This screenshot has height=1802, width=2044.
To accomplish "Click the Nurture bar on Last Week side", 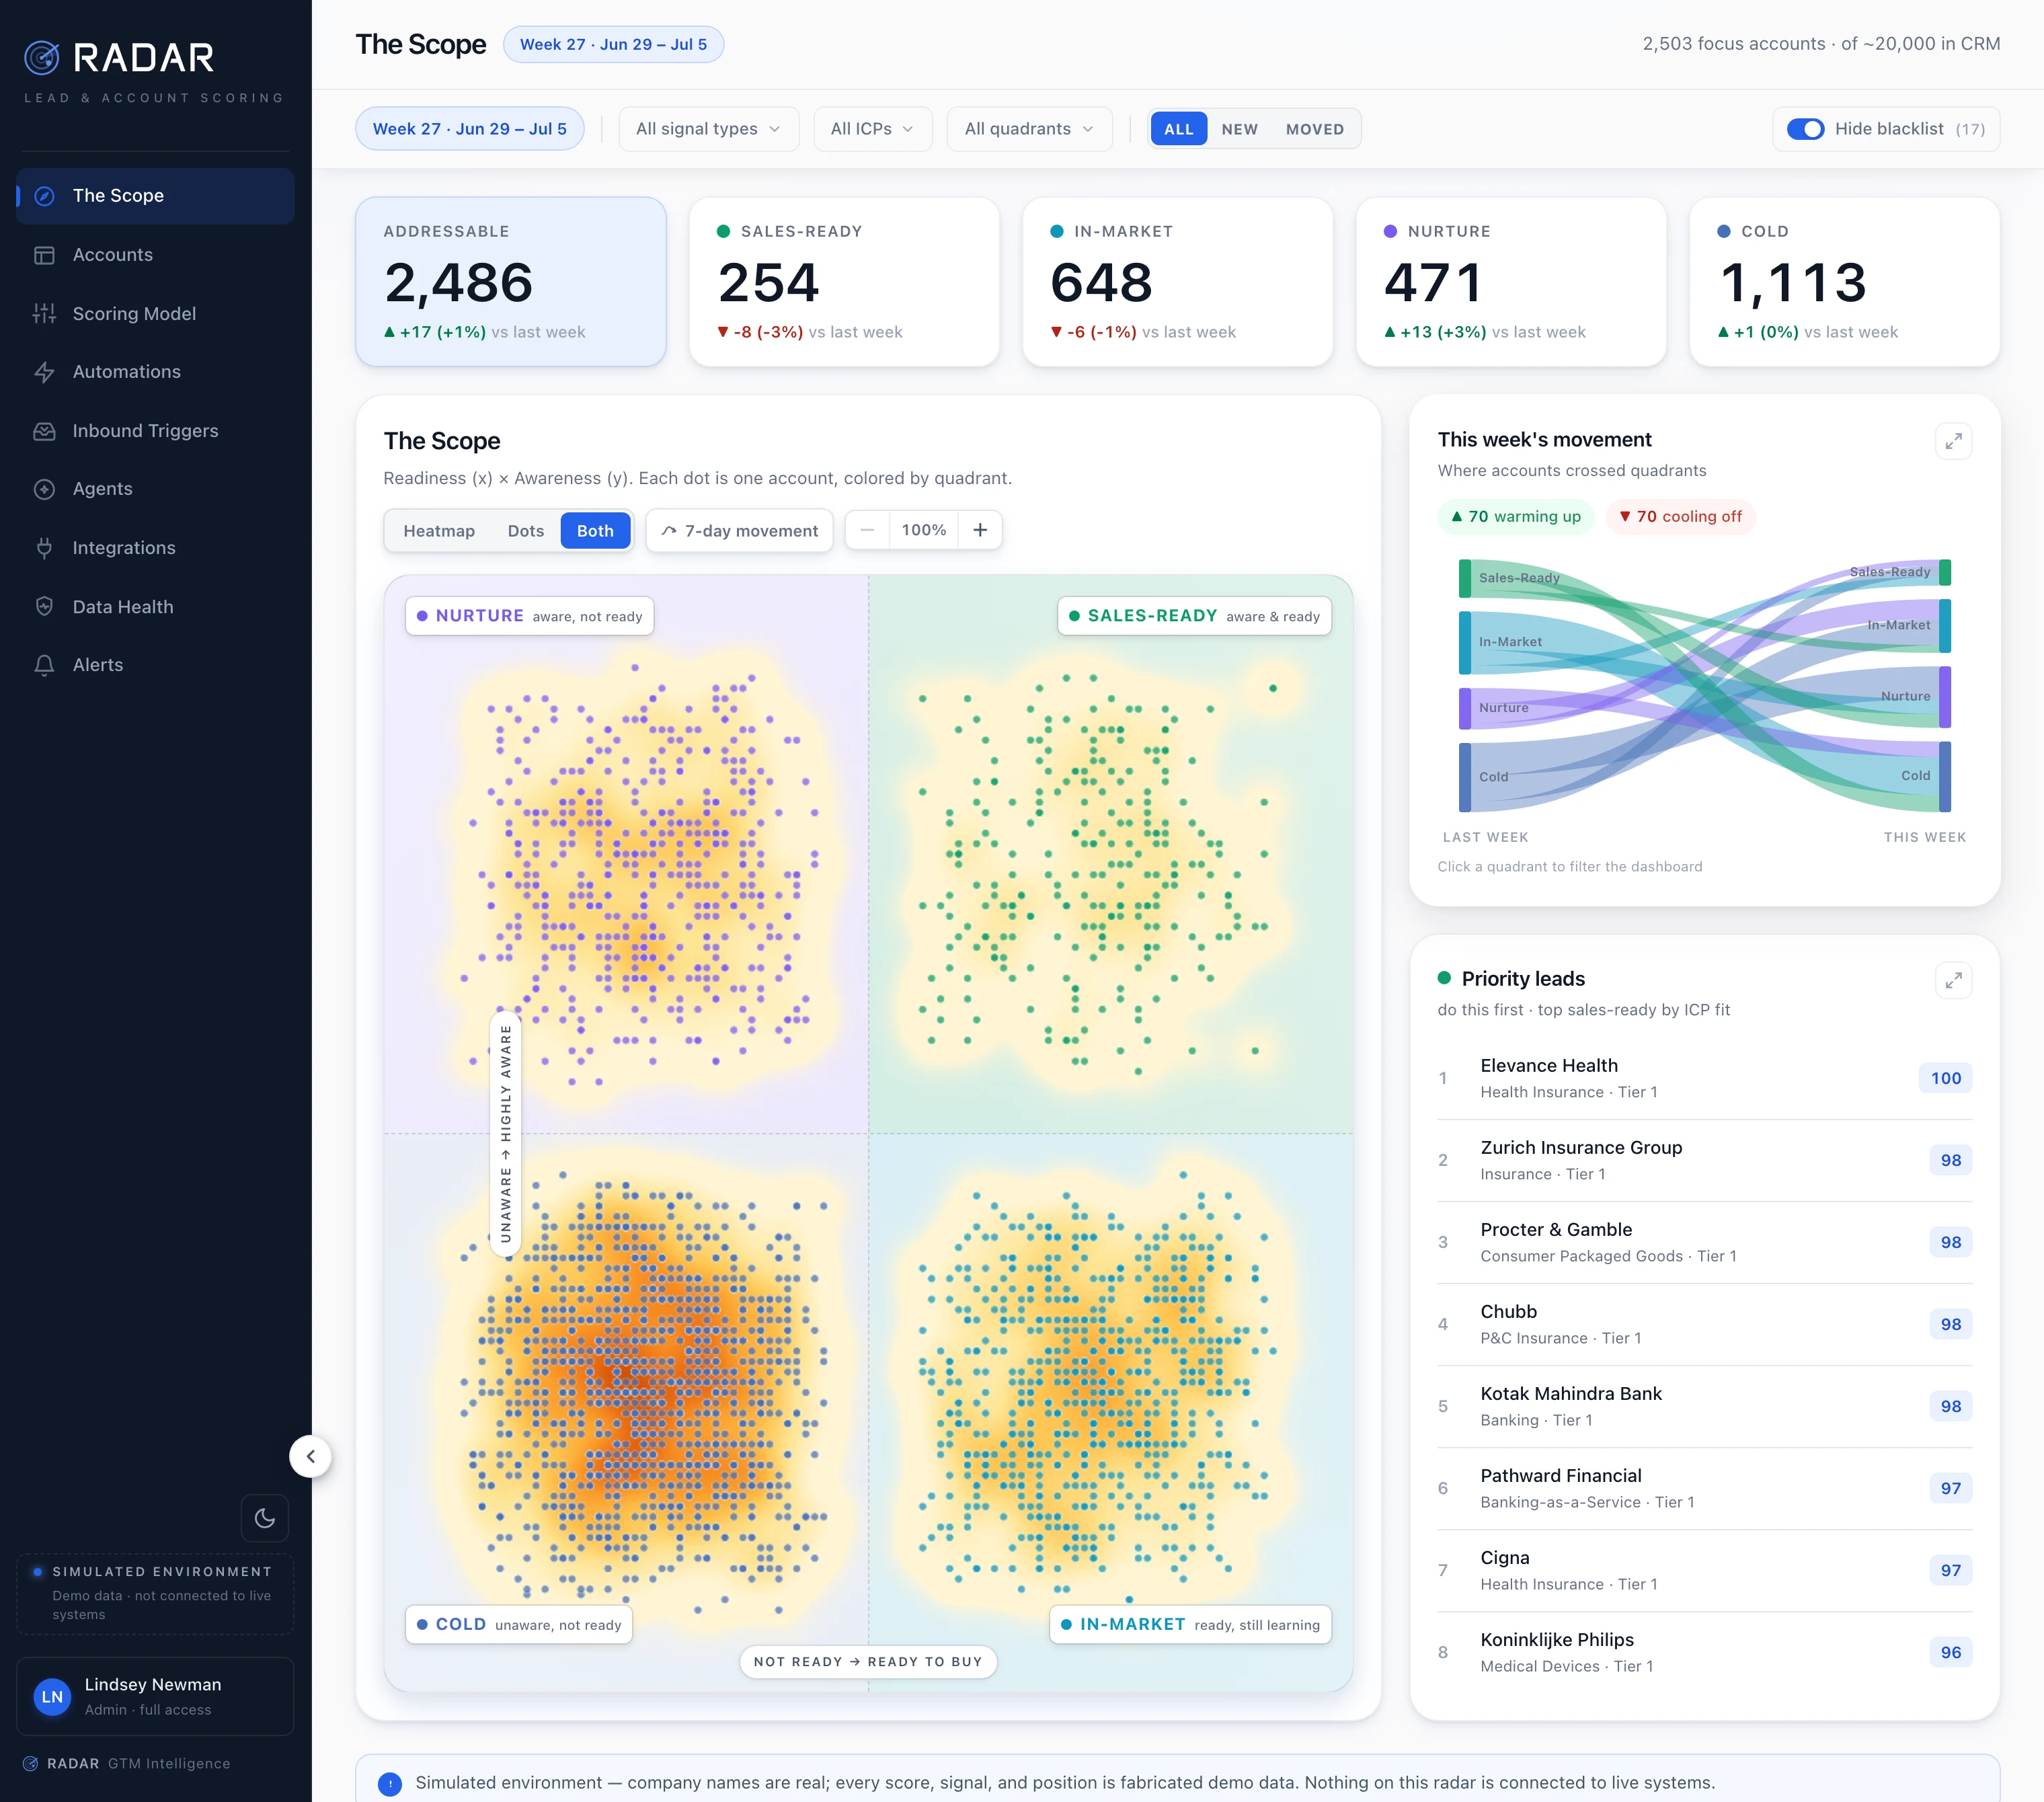I will point(1465,708).
